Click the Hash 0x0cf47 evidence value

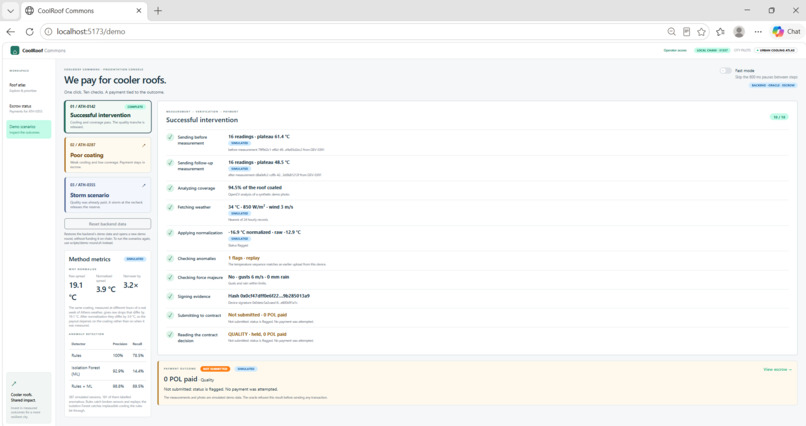pos(269,296)
